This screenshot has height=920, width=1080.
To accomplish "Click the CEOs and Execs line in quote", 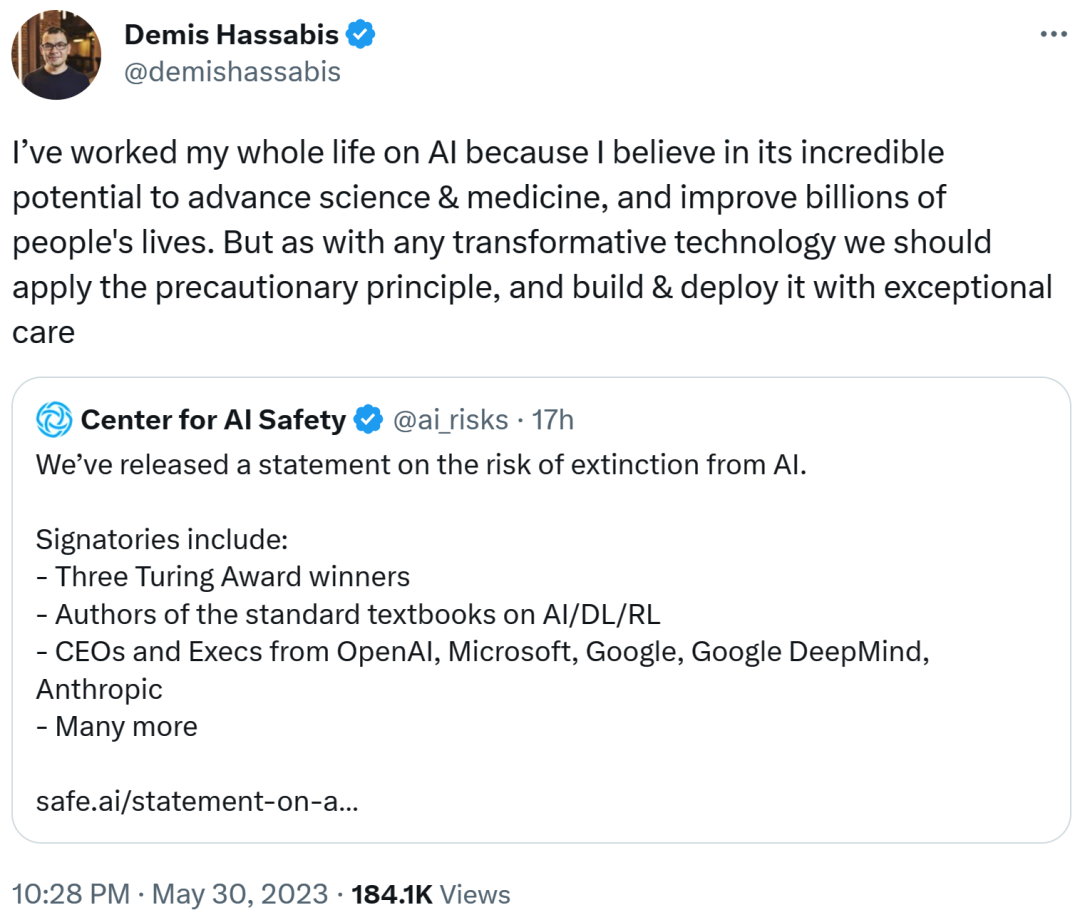I will click(x=483, y=670).
